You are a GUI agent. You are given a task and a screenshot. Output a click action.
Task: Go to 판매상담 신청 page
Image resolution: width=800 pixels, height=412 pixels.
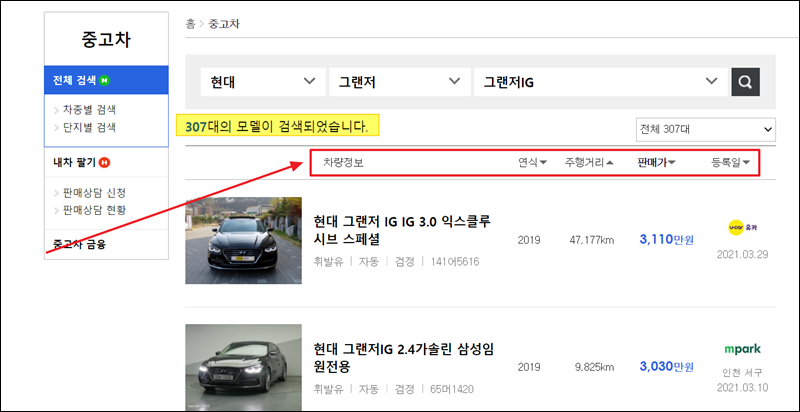94,193
